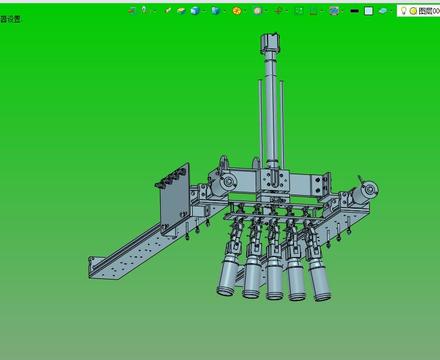Click the yellow layered plane icon
440x360 pixels.
[181, 11]
